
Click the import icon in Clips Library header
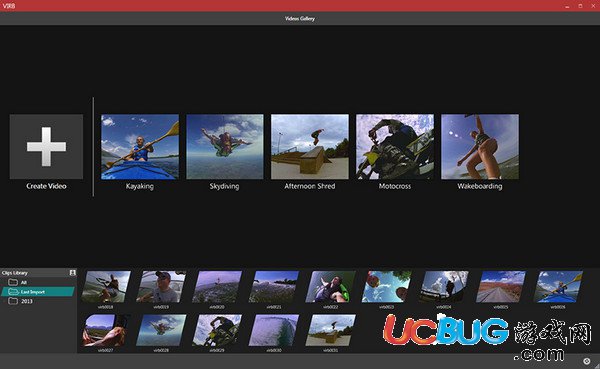(72, 273)
